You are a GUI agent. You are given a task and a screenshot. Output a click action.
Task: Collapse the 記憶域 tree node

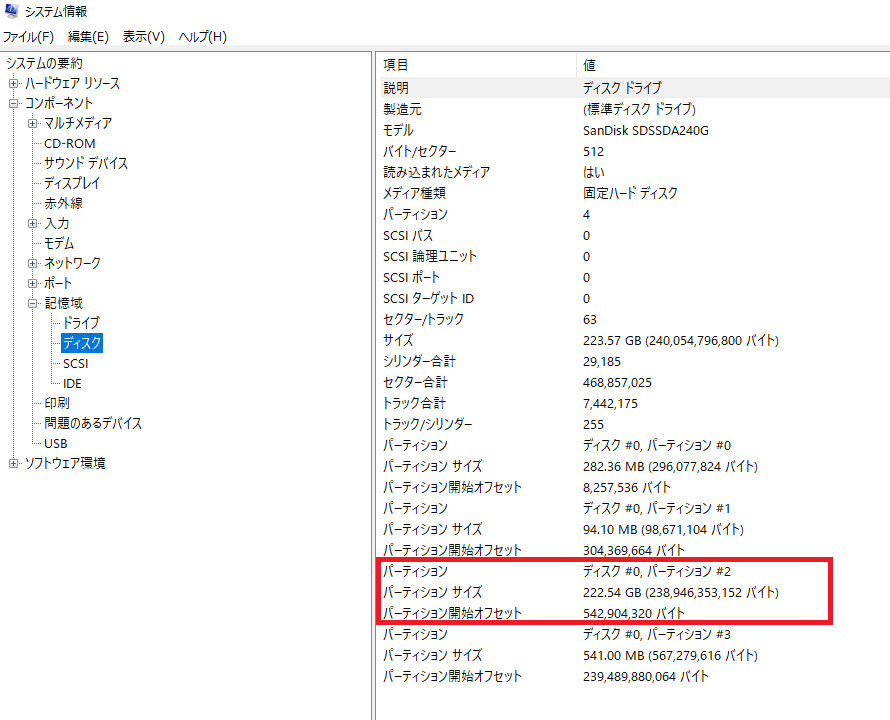click(33, 304)
